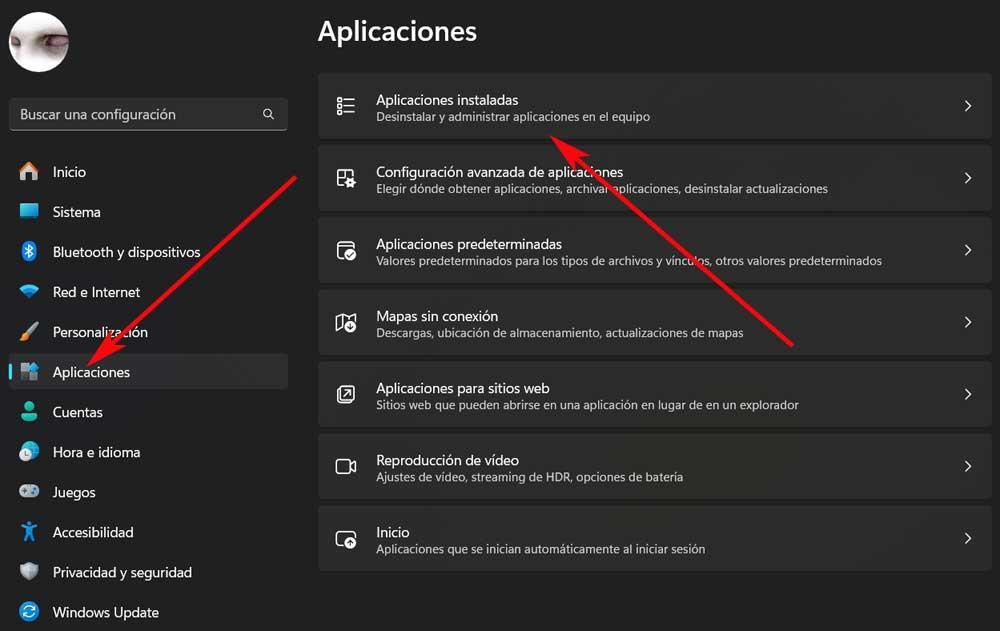Open Mapas sin conexión via its map icon

[x=346, y=322]
